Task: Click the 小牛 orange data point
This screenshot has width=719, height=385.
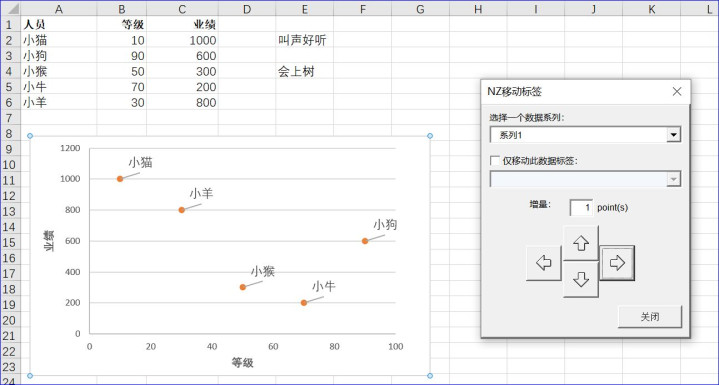Action: 304,302
